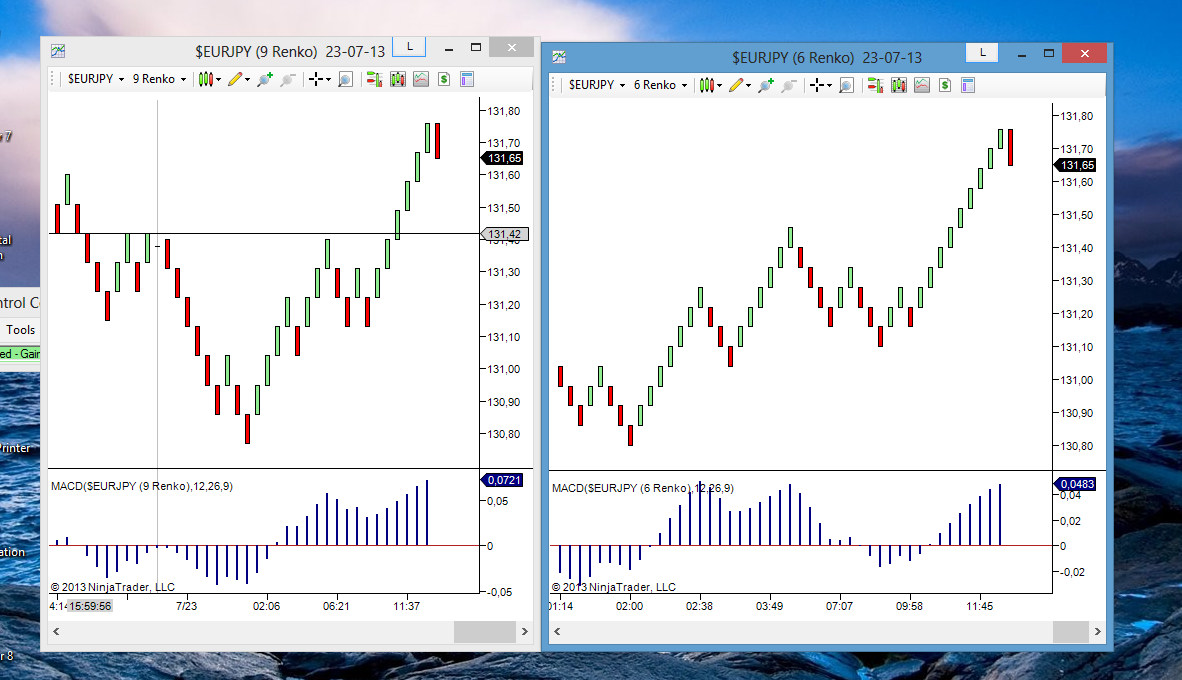This screenshot has height=680, width=1182.
Task: Open Strategies dollar icon in 9 Renko window
Action: (x=444, y=79)
